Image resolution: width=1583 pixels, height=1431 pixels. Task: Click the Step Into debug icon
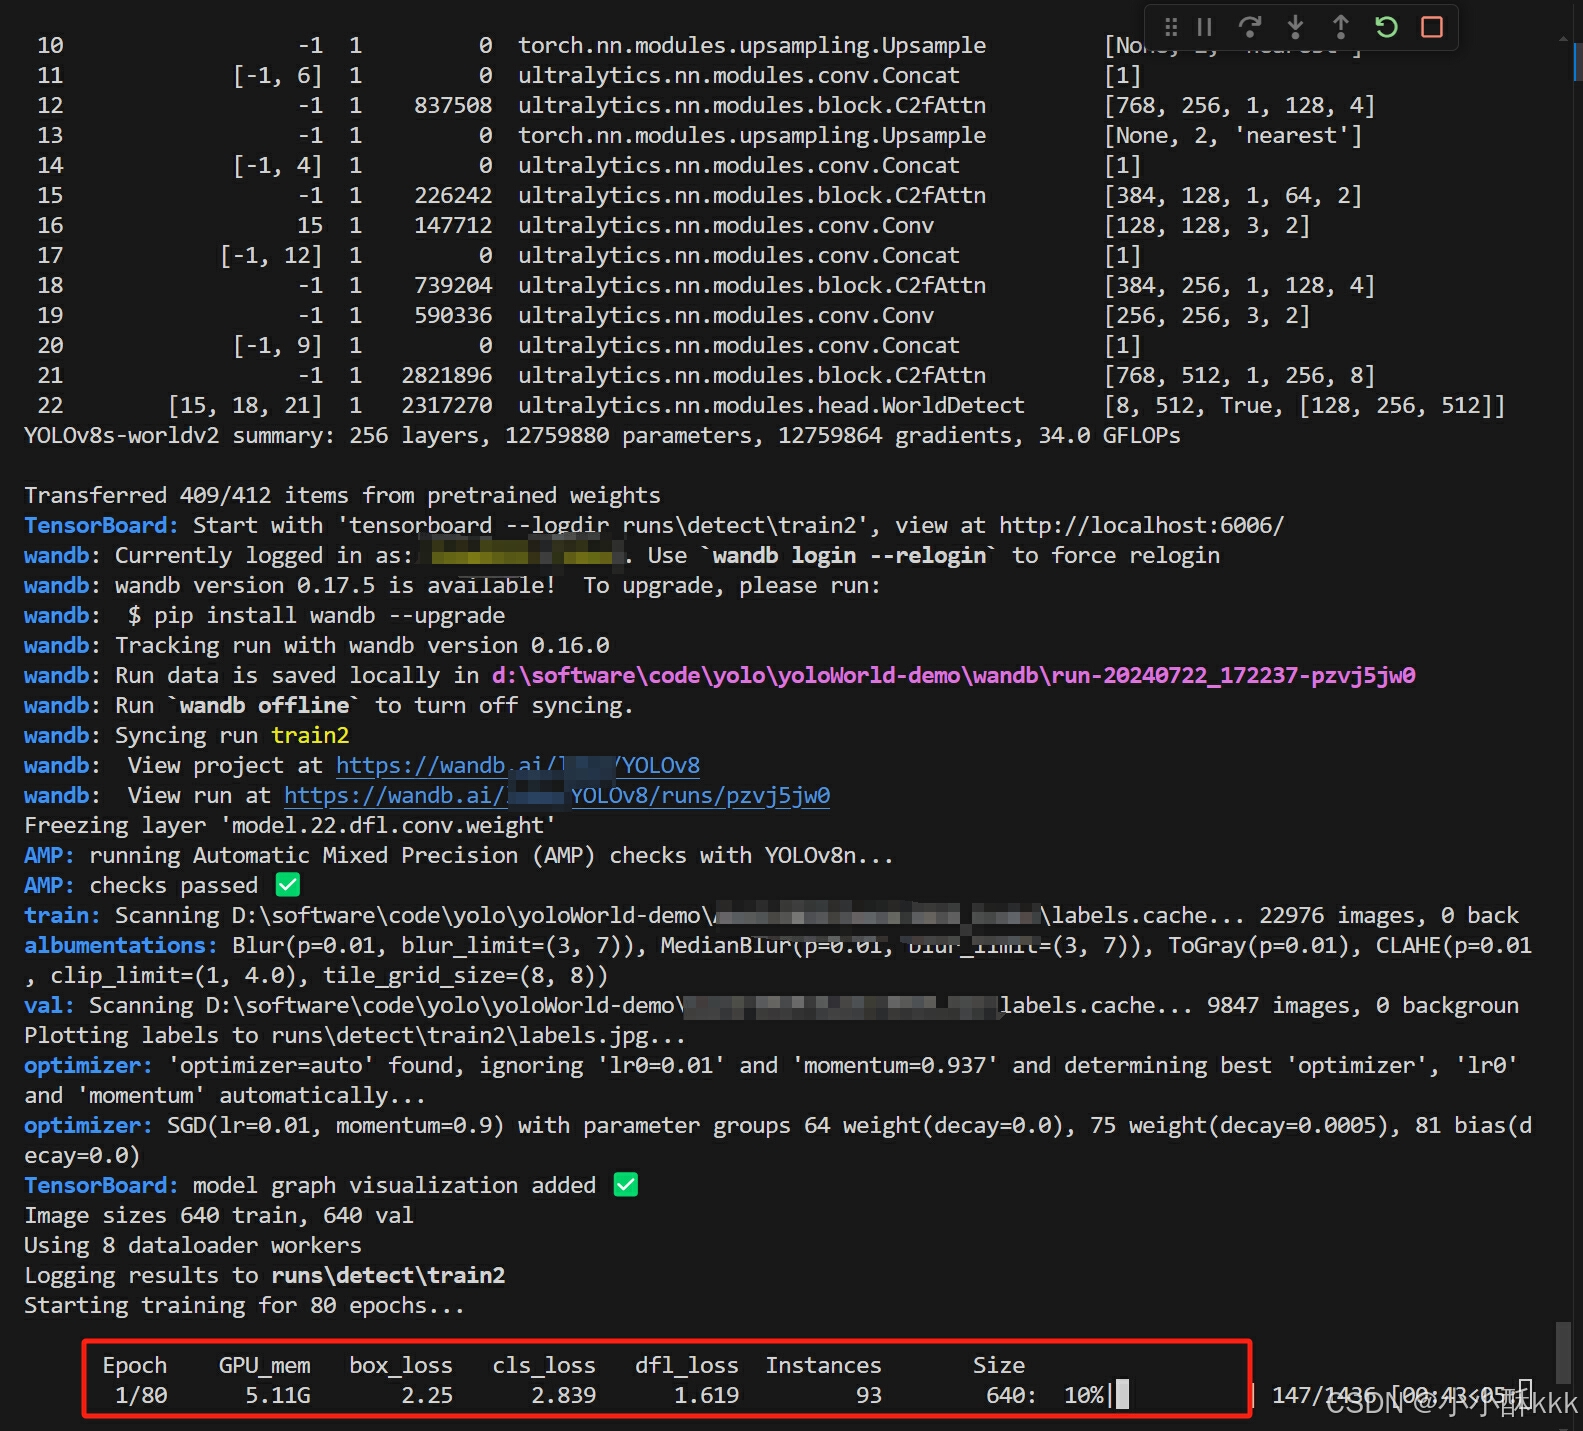point(1295,27)
